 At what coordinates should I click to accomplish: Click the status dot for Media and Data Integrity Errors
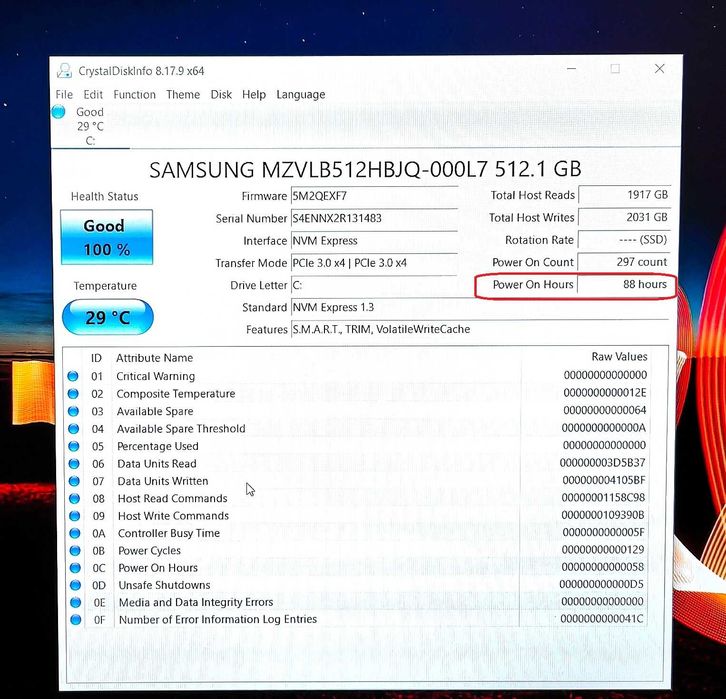(x=75, y=602)
